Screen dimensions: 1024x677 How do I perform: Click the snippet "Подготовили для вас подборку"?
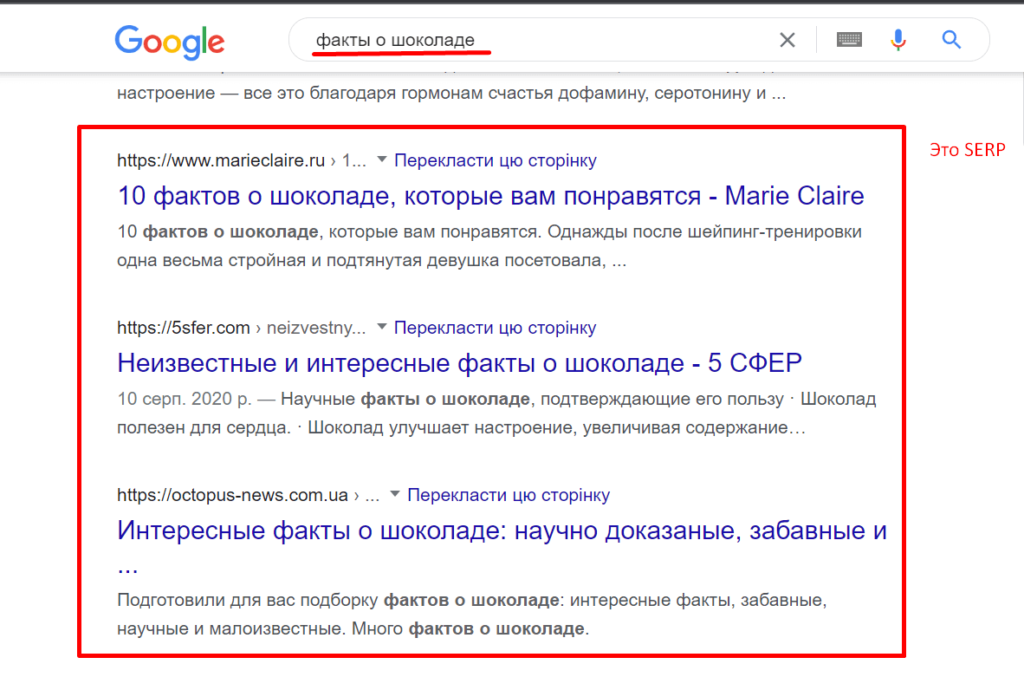[472, 614]
